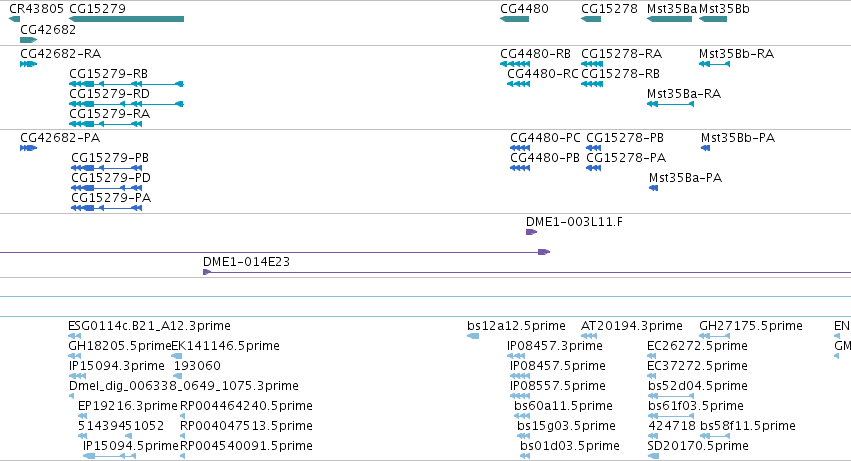Click the Mst35Ba-RA transcript label
Viewport: 851px width, 461px height.
point(684,94)
